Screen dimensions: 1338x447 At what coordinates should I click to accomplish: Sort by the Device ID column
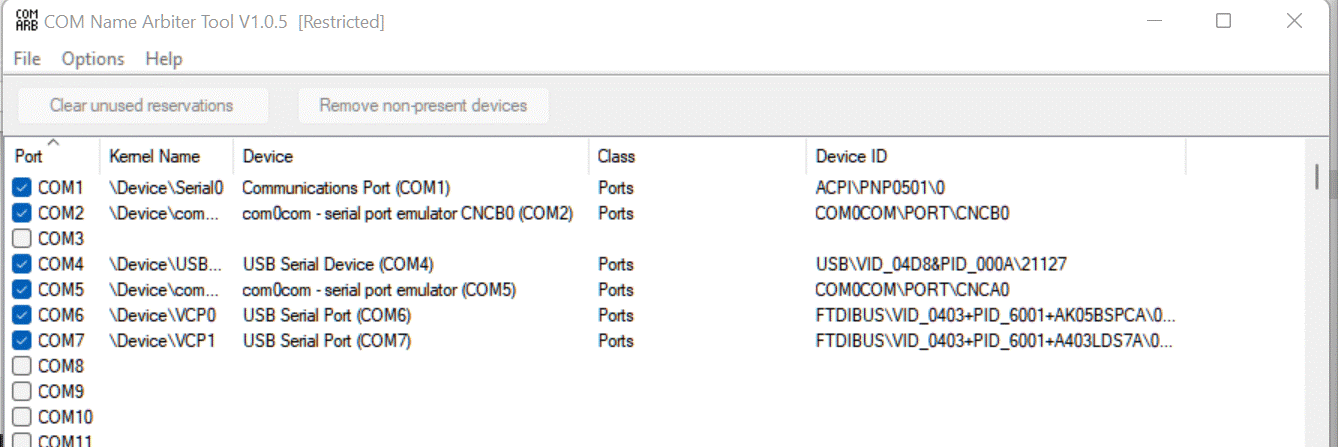pyautogui.click(x=851, y=157)
